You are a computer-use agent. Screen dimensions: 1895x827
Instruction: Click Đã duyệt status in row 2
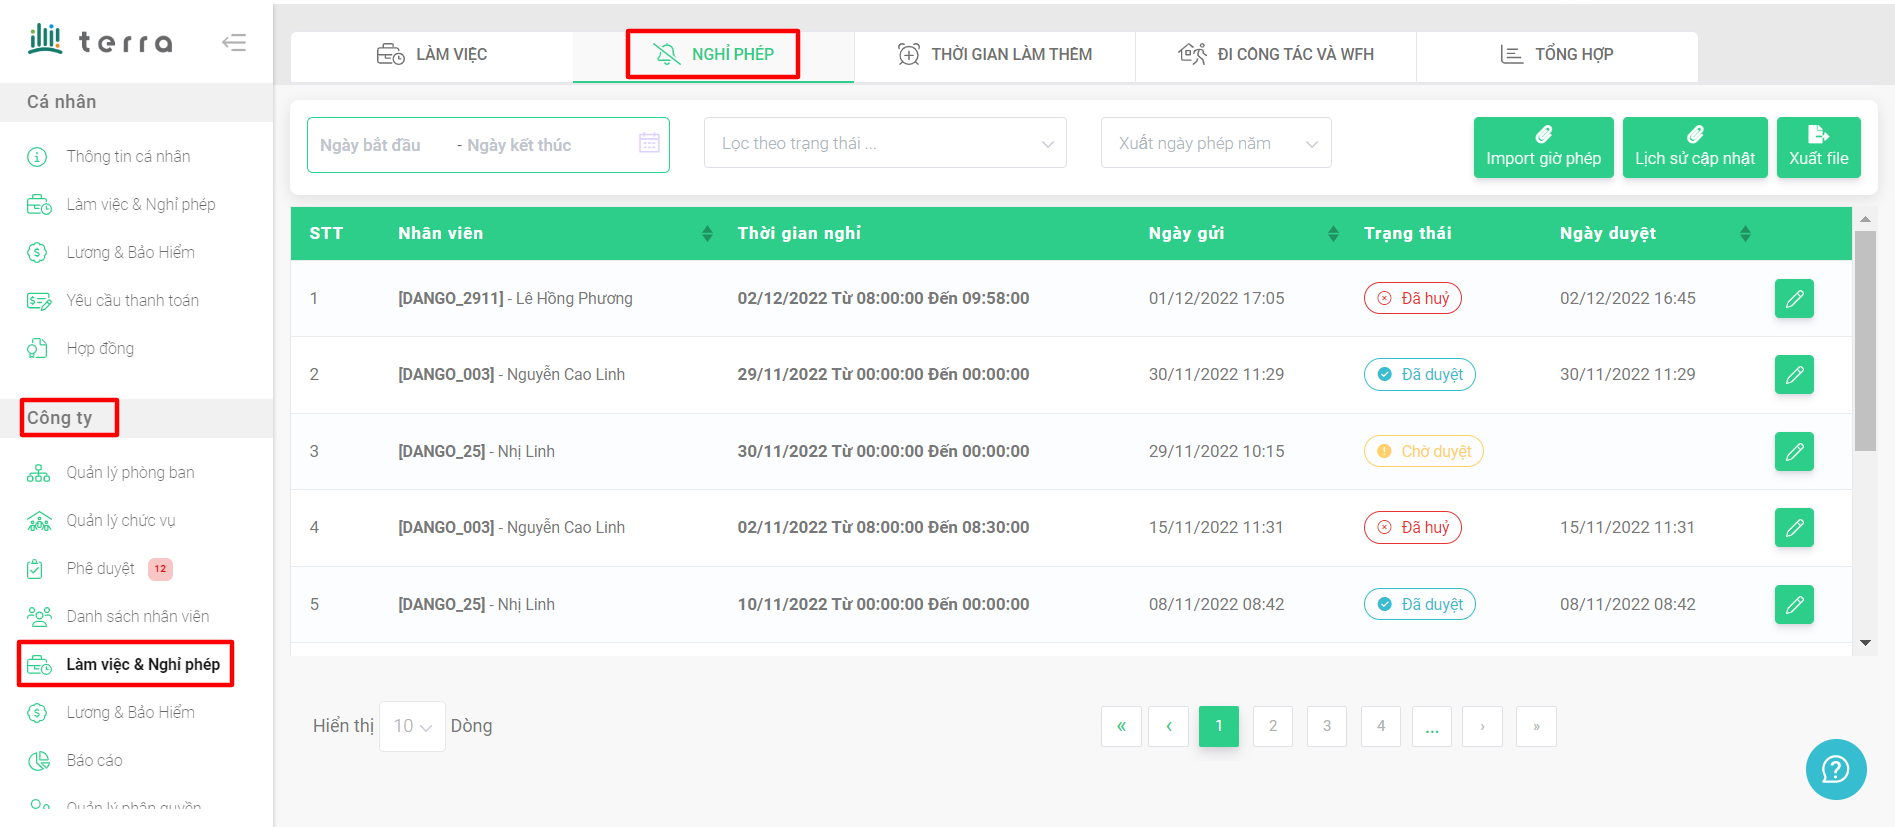(1419, 374)
